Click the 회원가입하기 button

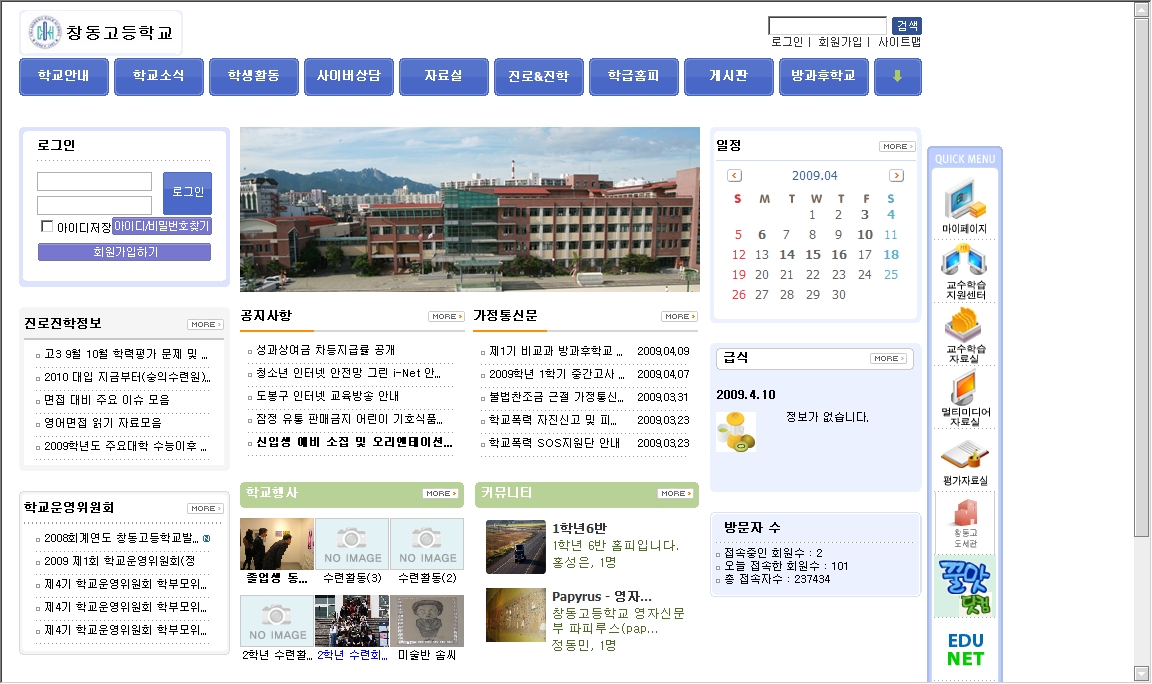tap(124, 252)
